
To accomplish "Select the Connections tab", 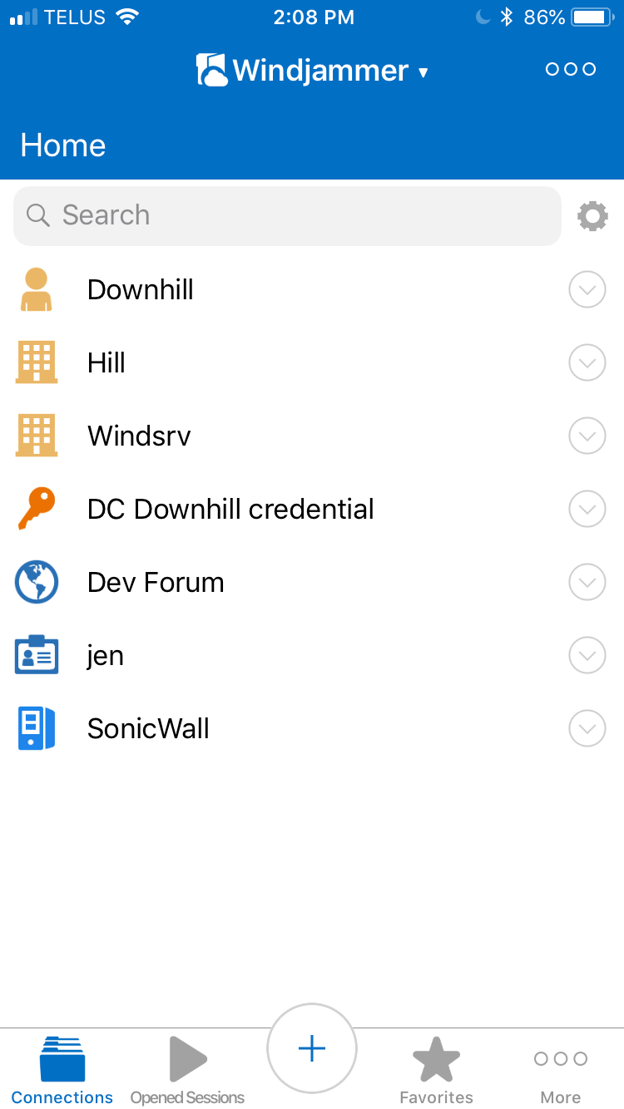I will point(62,1071).
